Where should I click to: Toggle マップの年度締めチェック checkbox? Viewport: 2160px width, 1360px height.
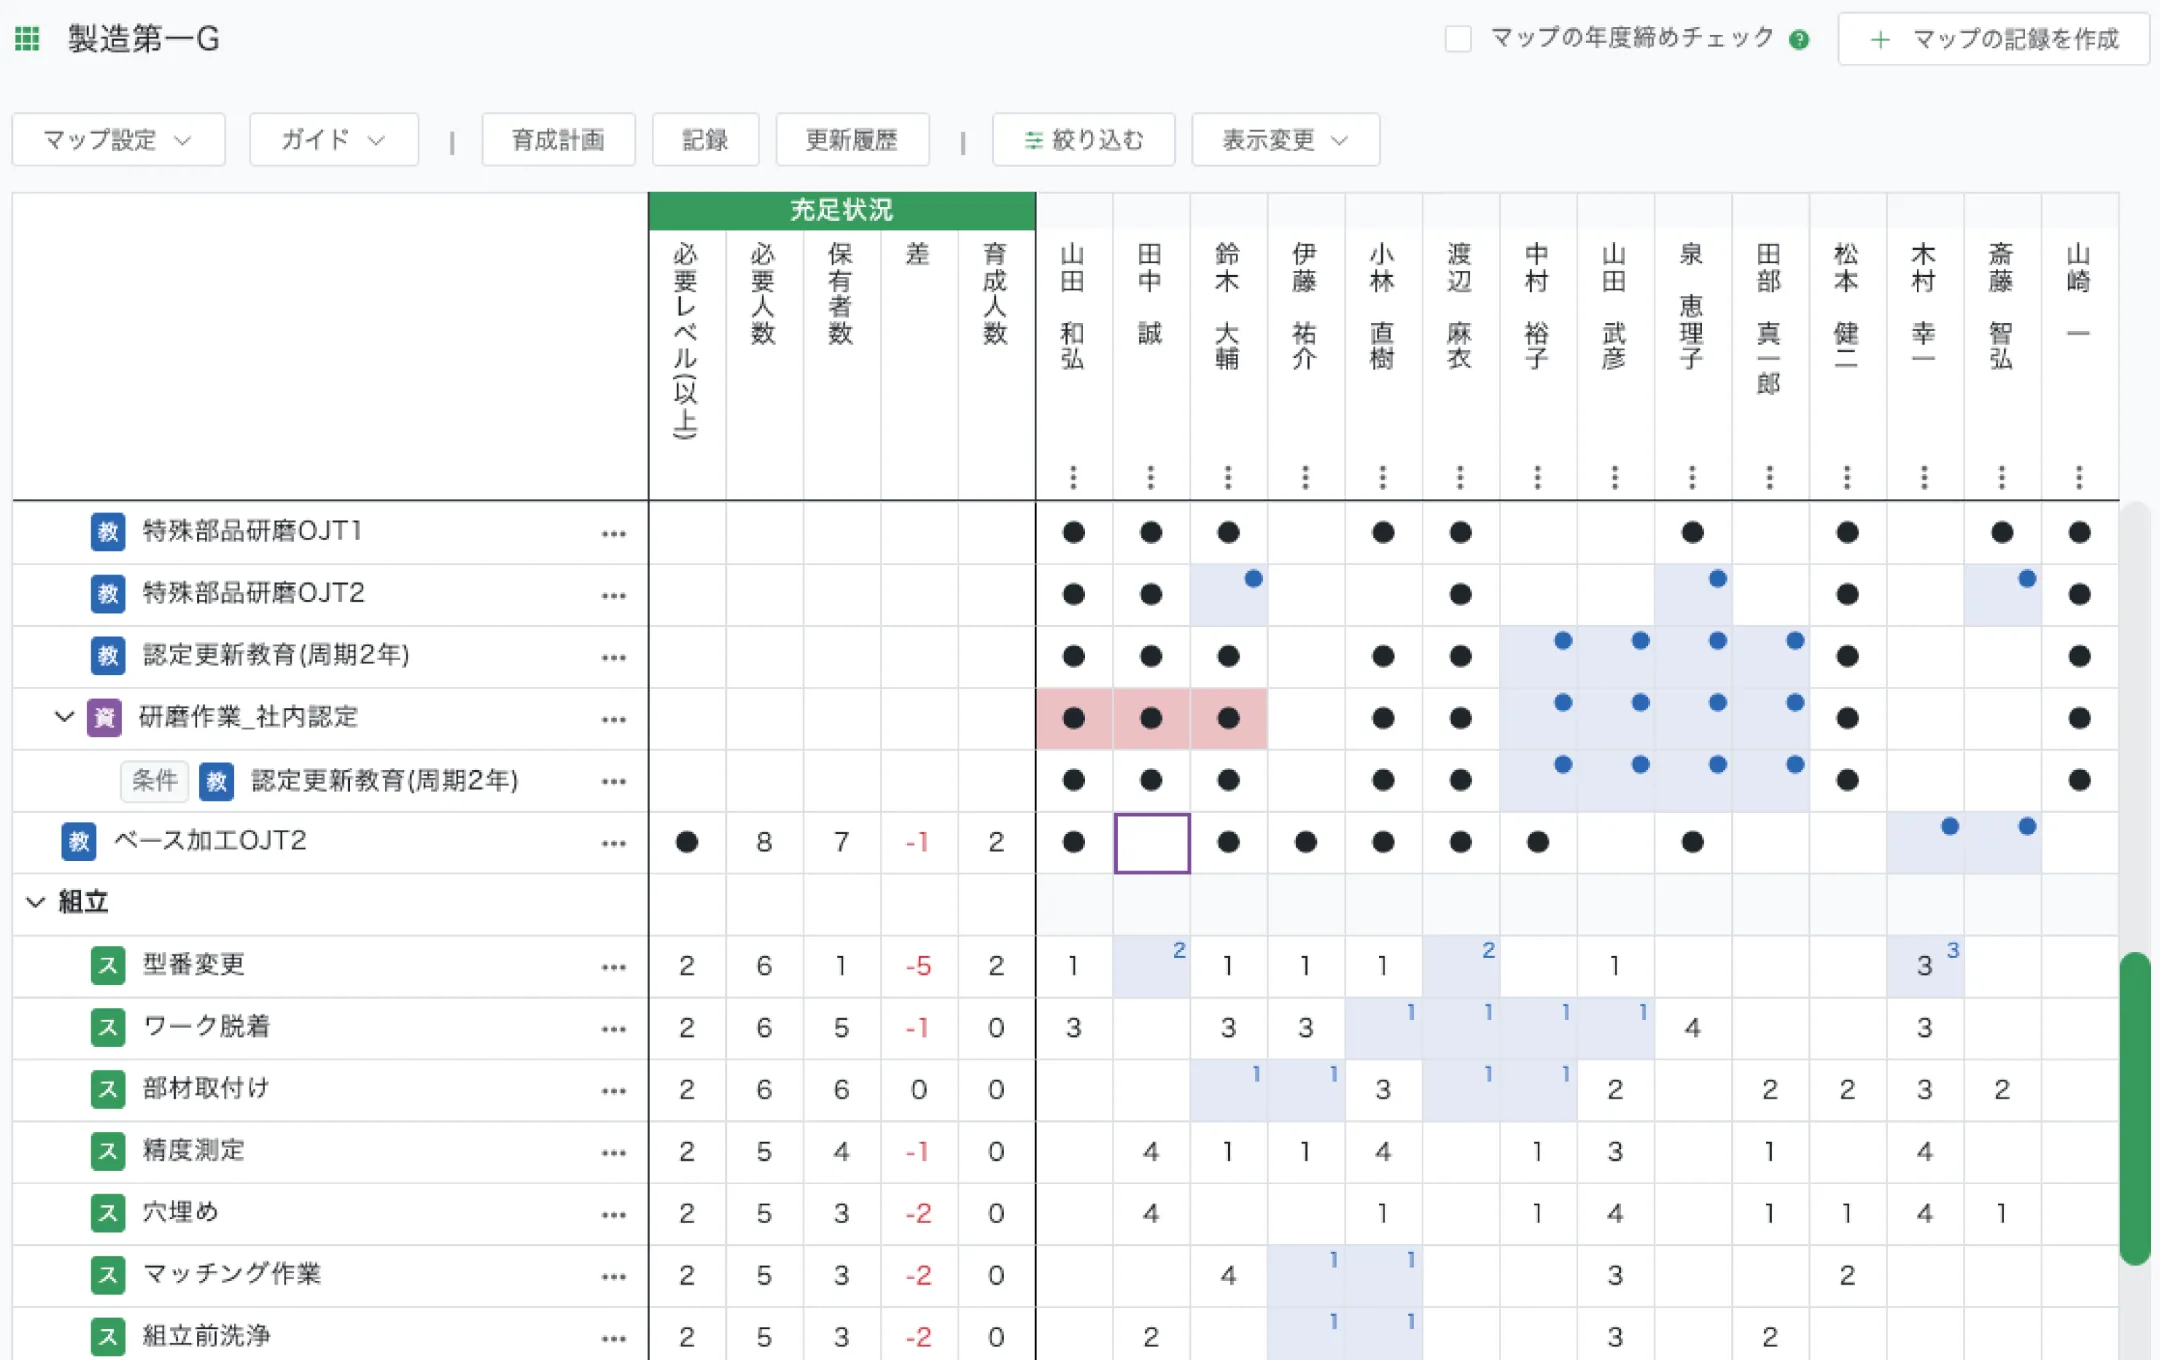click(x=1458, y=39)
